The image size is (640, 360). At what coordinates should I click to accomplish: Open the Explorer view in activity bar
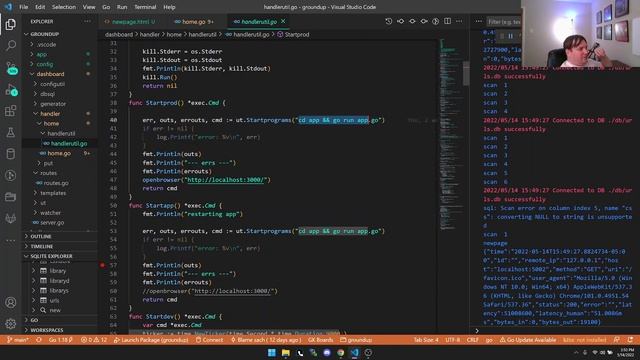pos(11,24)
